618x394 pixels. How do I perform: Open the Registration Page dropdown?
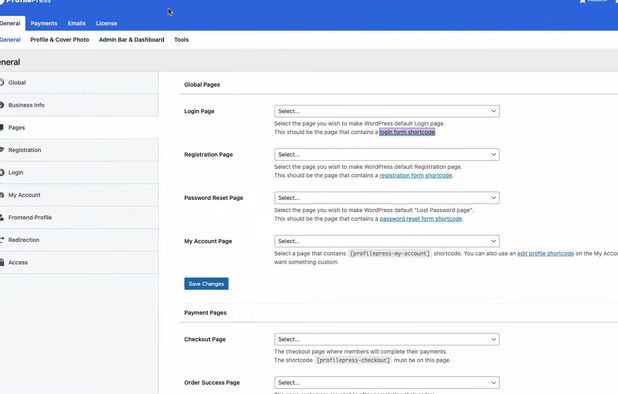coord(387,154)
